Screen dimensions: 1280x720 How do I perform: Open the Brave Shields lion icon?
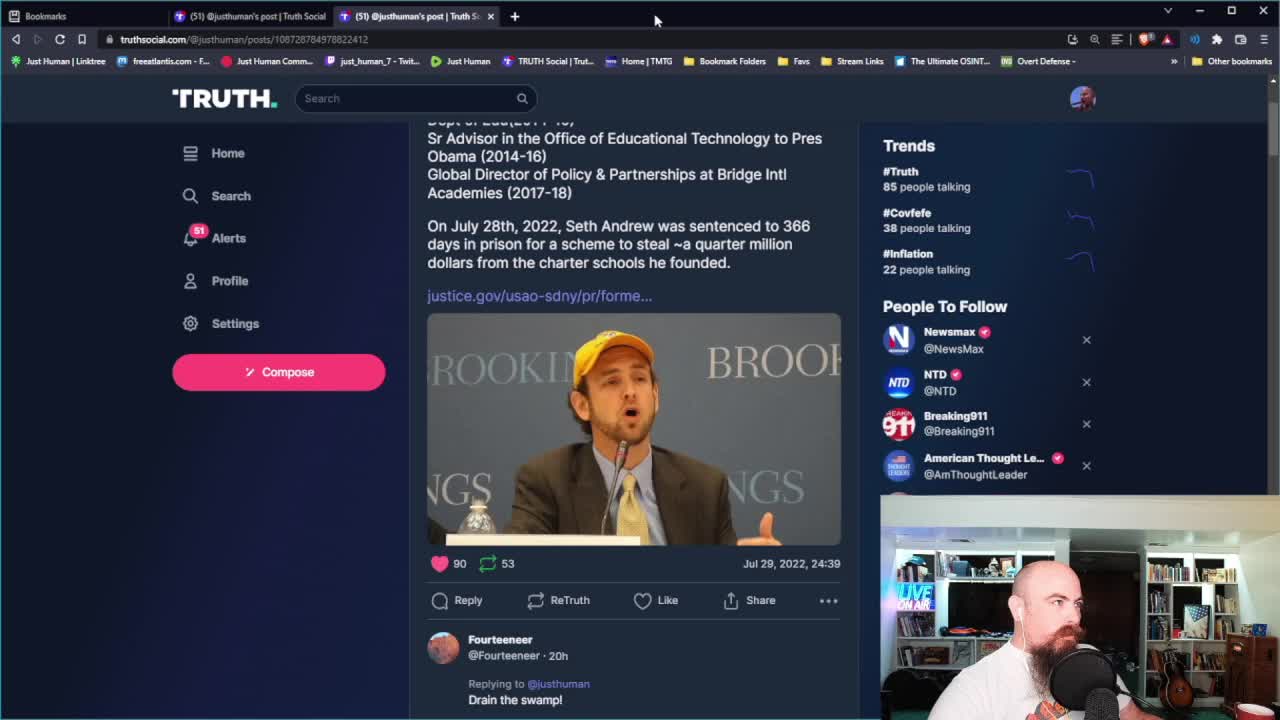coord(1146,39)
